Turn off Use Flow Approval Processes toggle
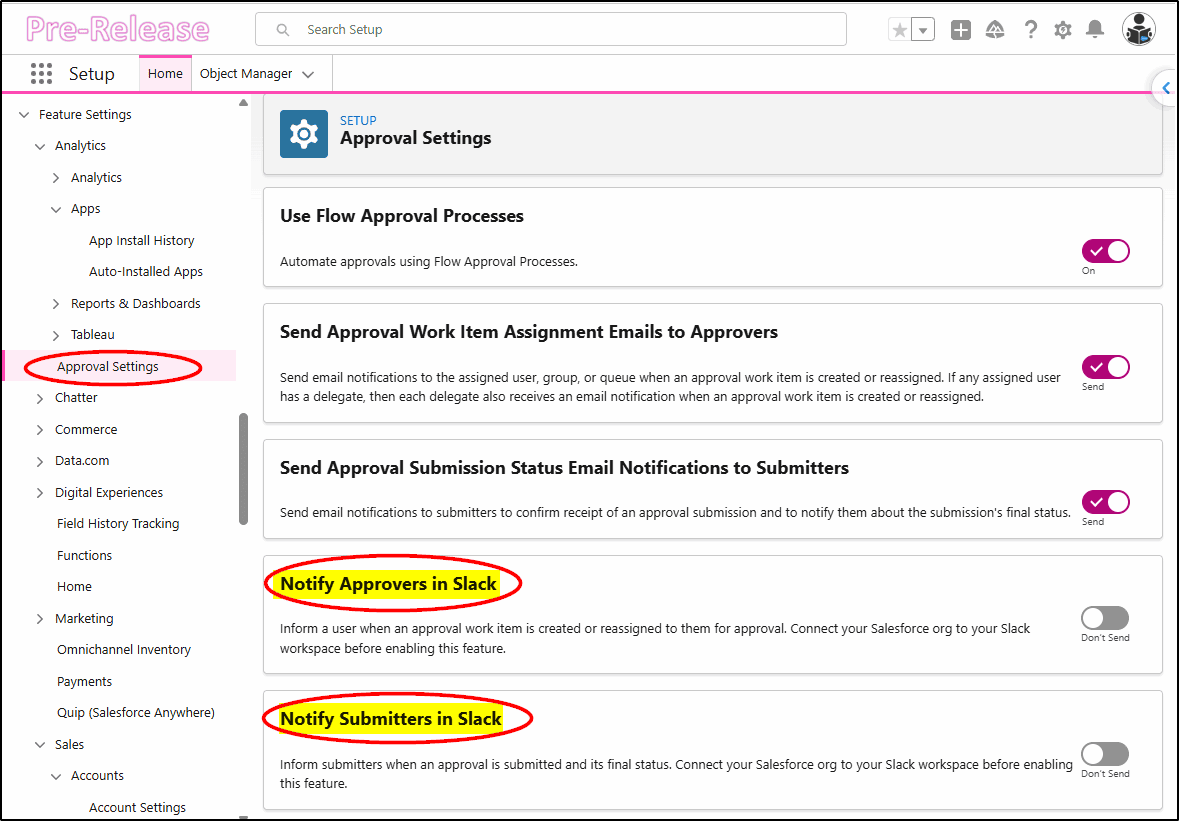Image resolution: width=1179 pixels, height=821 pixels. pos(1105,251)
